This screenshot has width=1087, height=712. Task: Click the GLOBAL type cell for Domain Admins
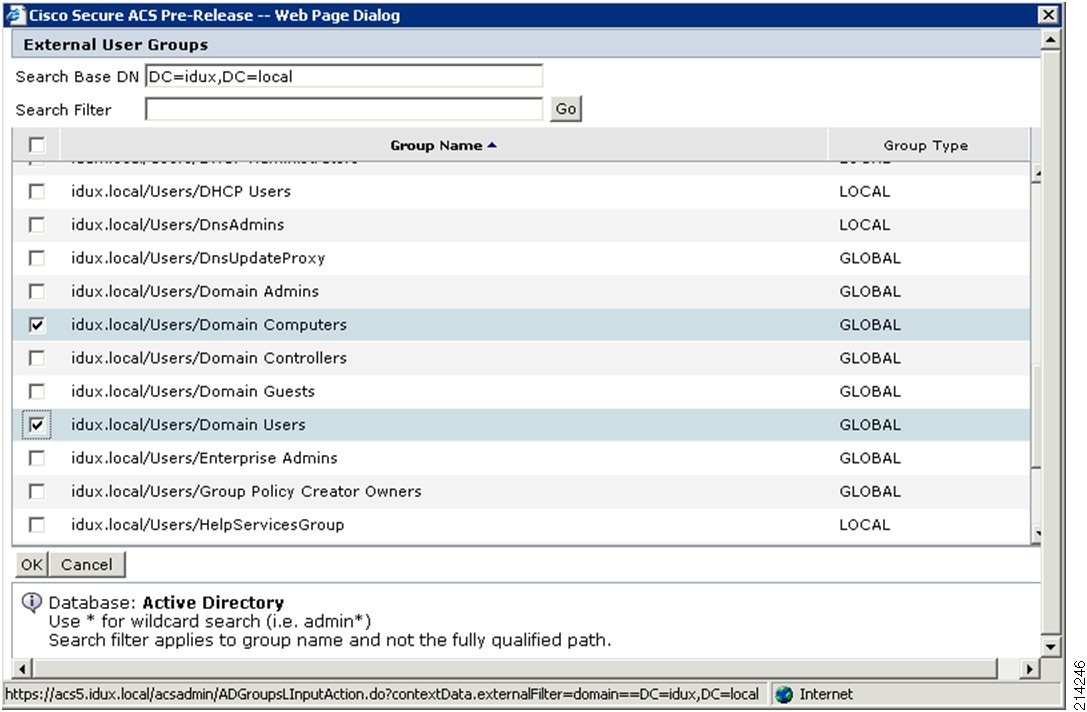coord(870,291)
